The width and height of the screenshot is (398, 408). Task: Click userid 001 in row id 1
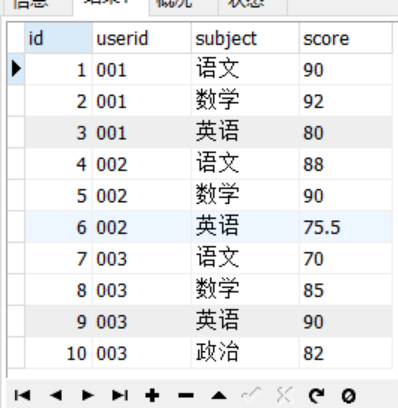coord(142,69)
